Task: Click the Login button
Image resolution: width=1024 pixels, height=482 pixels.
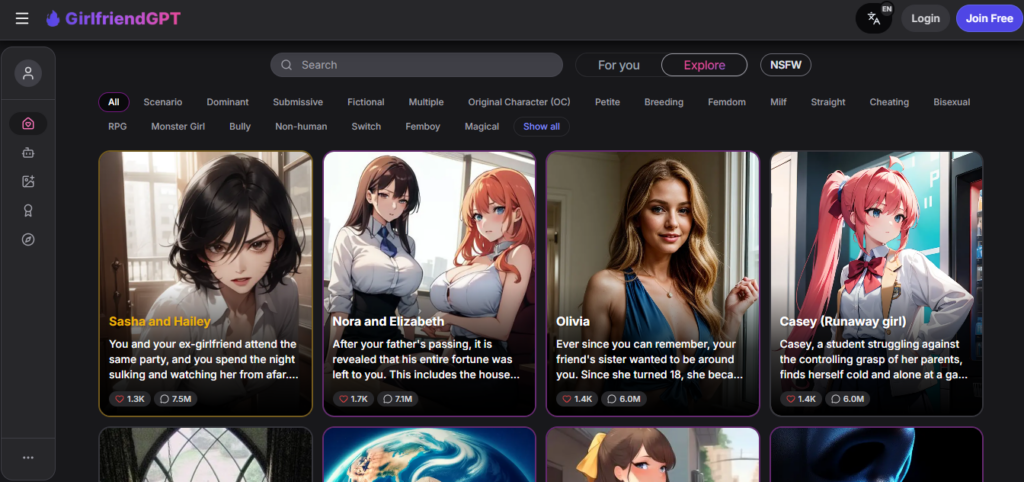Action: 925,18
